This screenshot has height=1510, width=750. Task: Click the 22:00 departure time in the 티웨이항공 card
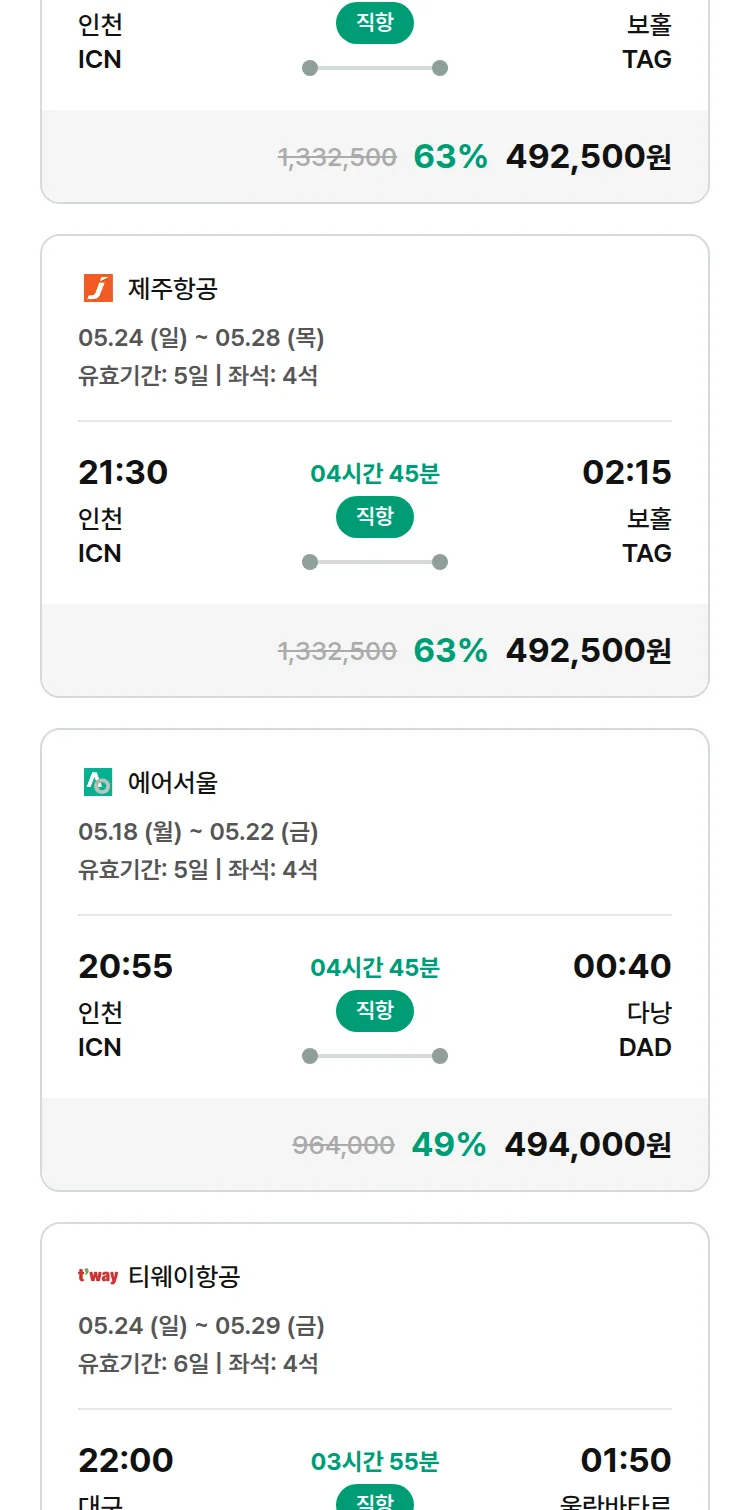click(126, 1460)
